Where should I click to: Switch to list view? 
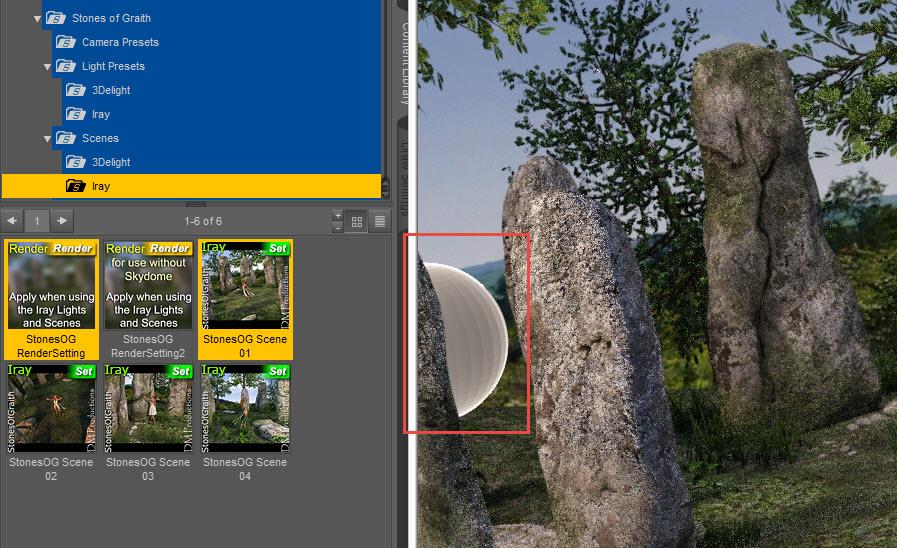tap(380, 221)
